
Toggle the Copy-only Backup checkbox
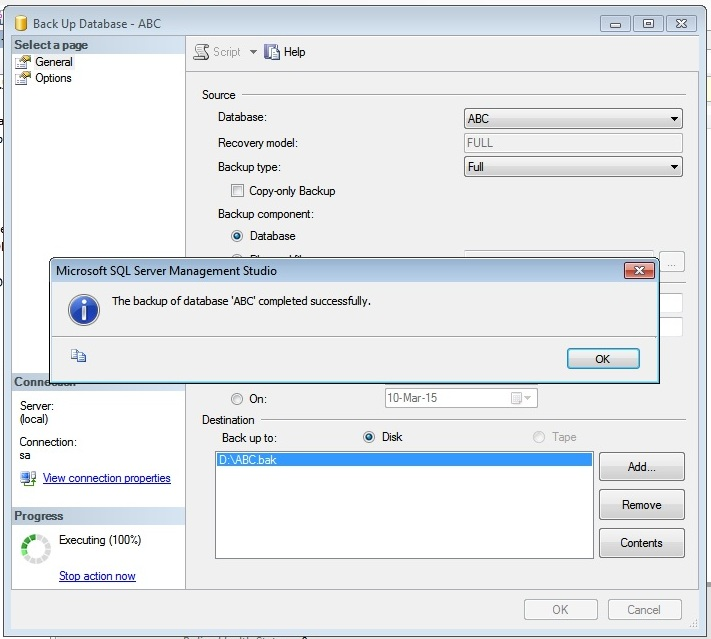coord(237,190)
